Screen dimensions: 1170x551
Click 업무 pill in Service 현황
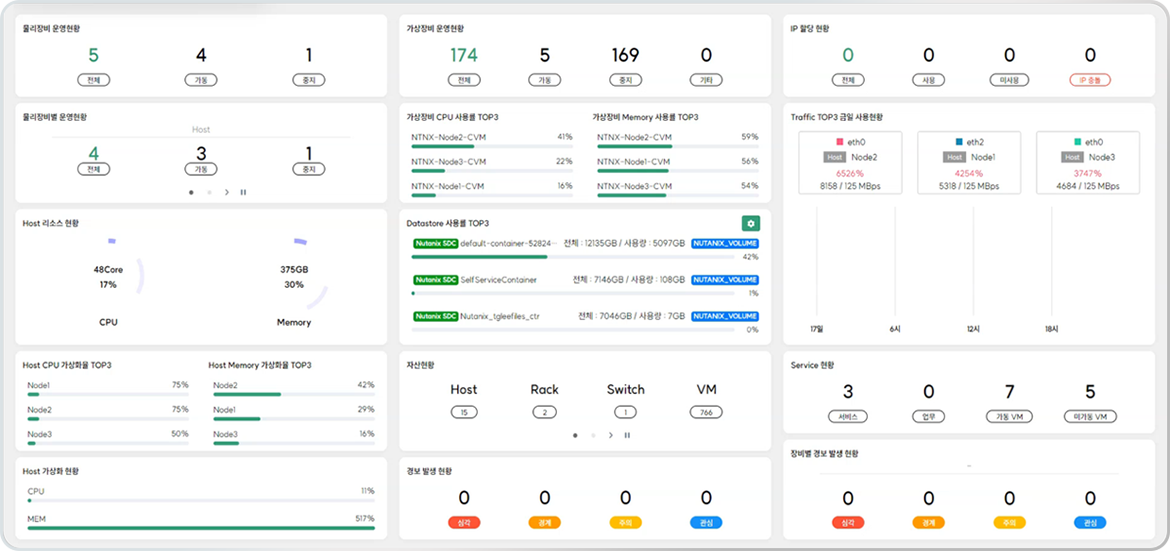pos(928,417)
